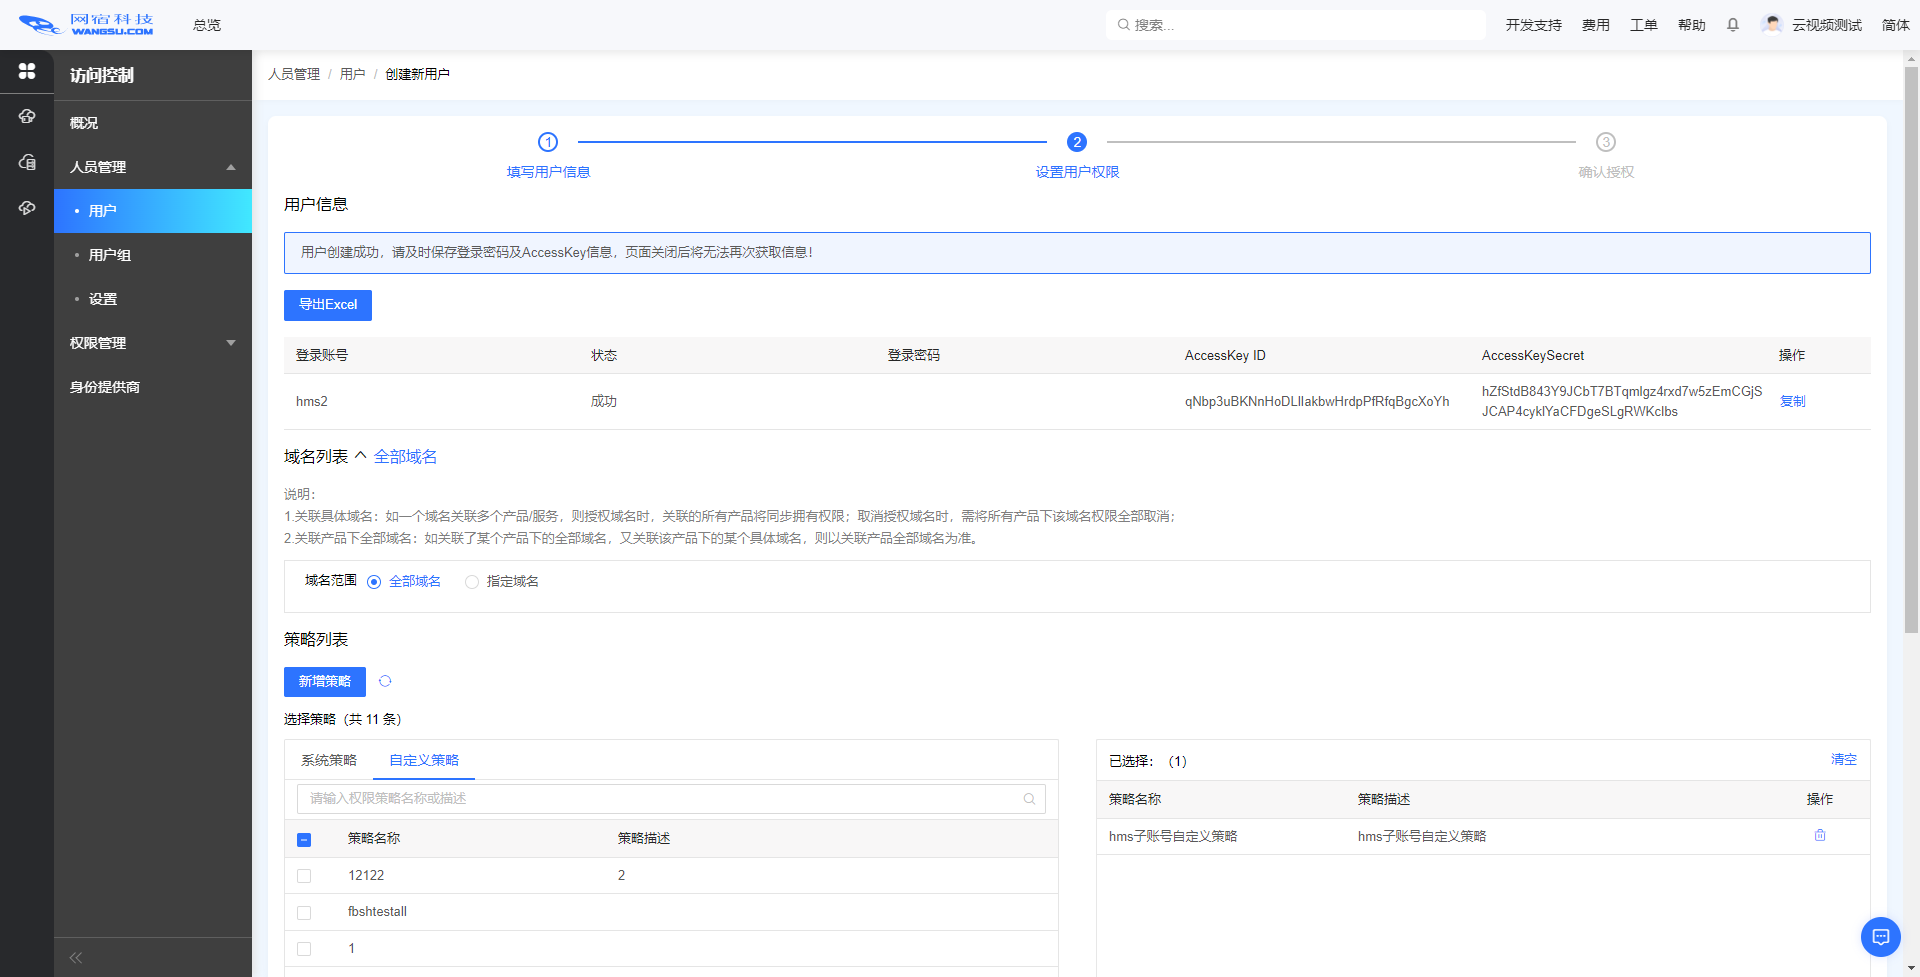Click the search magnifier icon in top bar

pyautogui.click(x=1124, y=25)
